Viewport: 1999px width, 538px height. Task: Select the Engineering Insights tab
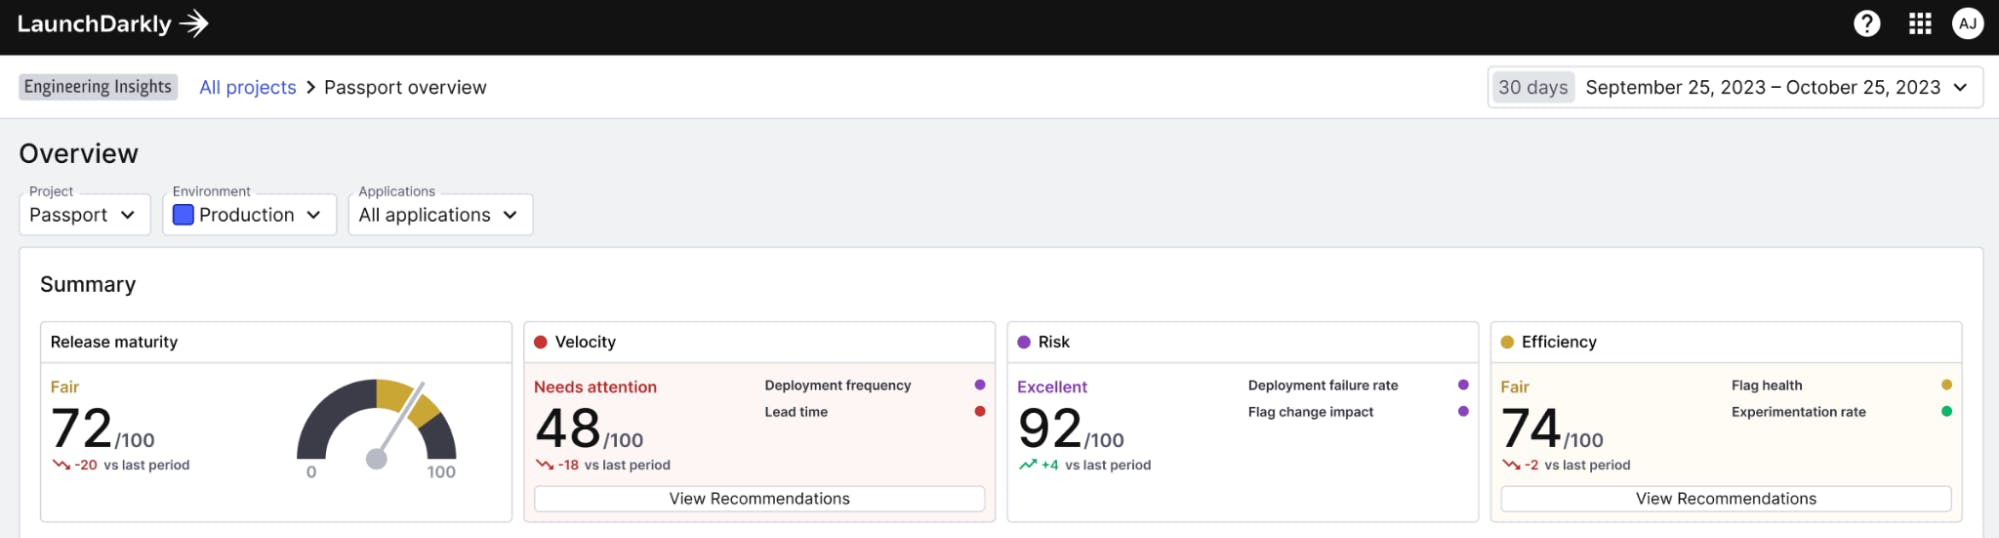coord(98,87)
